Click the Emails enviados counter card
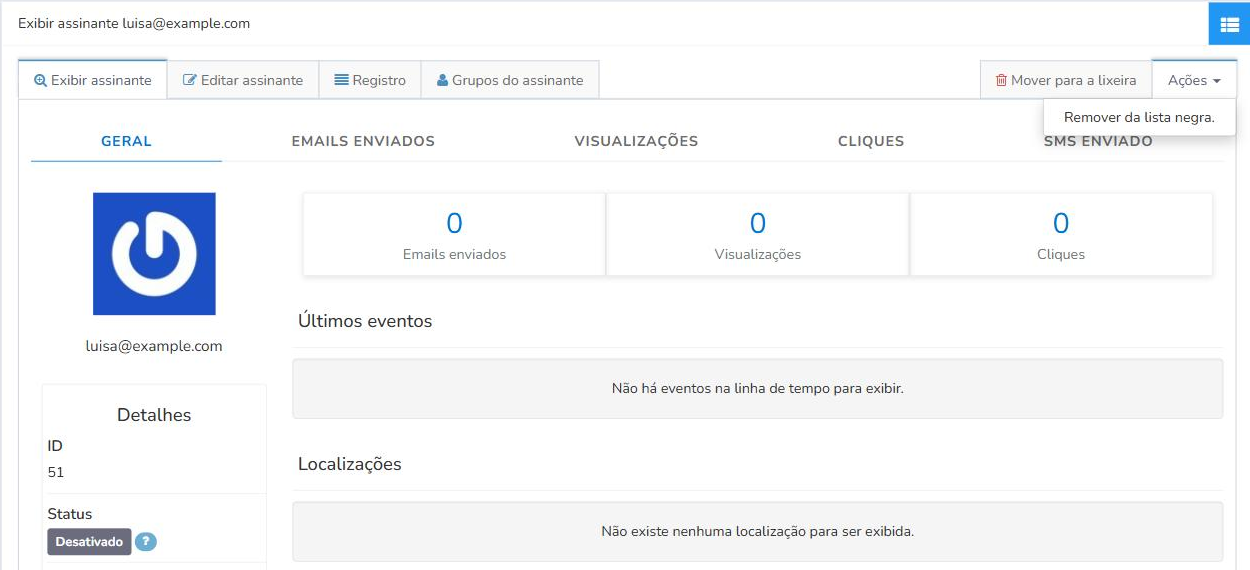Viewport: 1250px width, 570px height. pyautogui.click(x=454, y=234)
